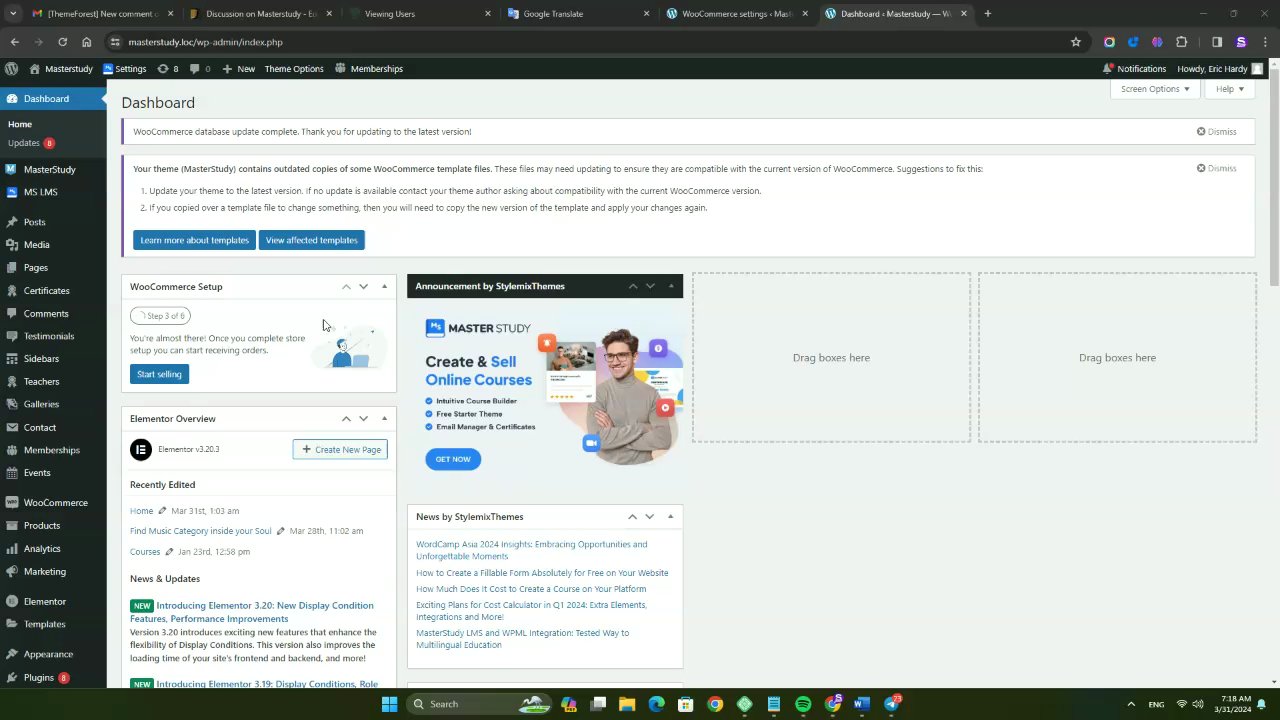Open Theme Options in admin bar
The image size is (1280, 720).
(x=294, y=69)
